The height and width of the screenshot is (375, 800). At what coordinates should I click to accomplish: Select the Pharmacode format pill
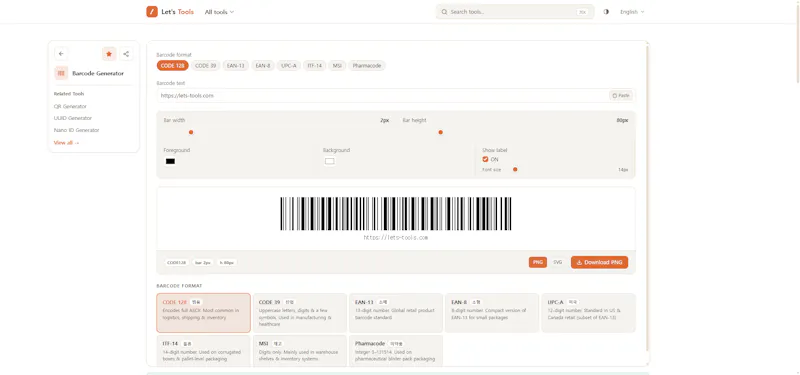(367, 65)
